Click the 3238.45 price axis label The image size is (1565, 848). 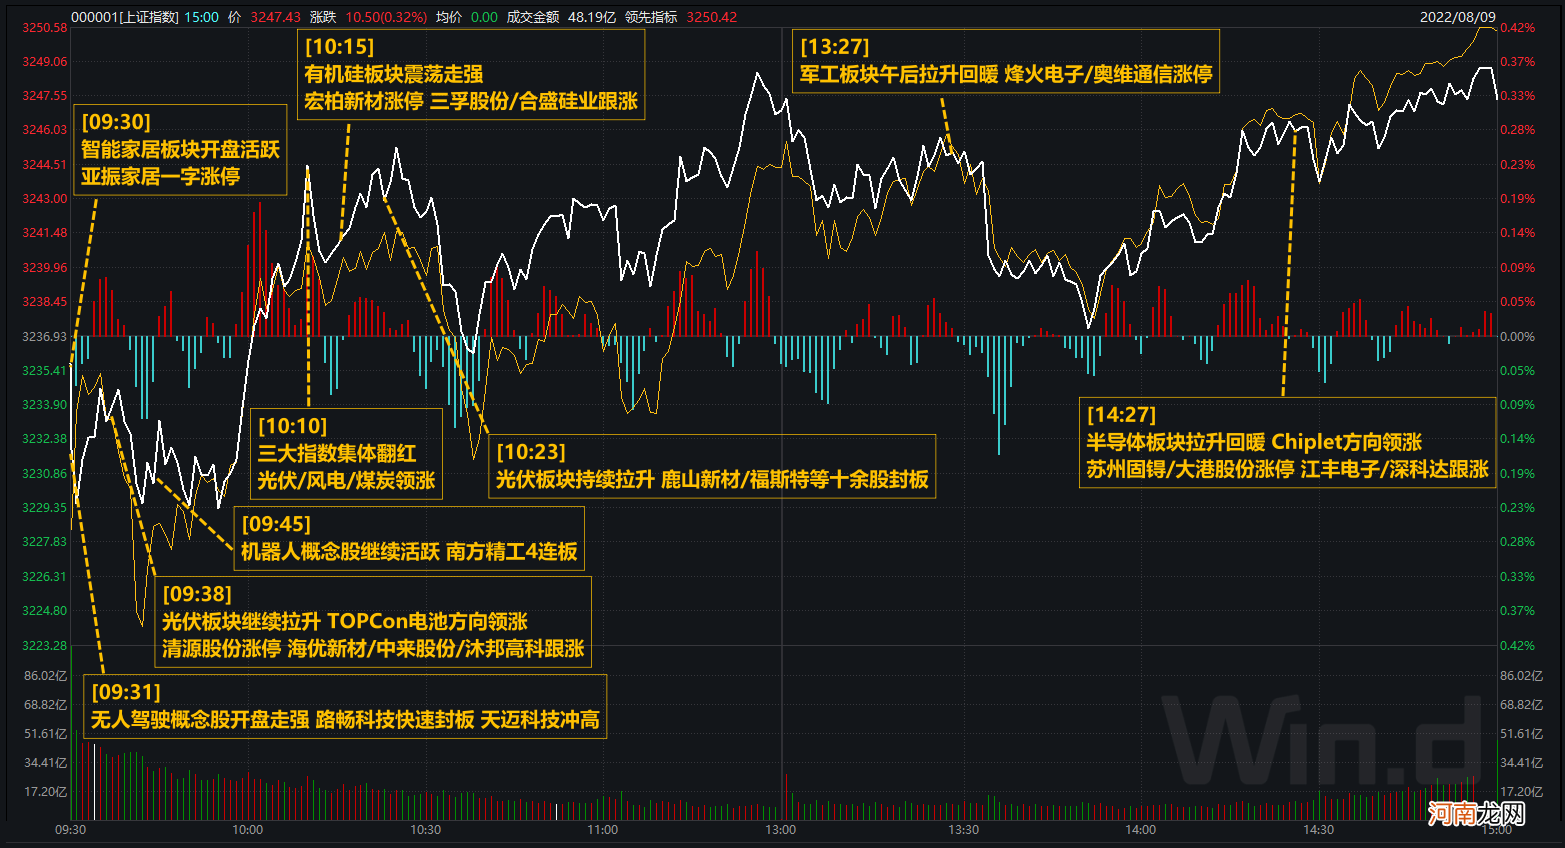click(x=45, y=302)
